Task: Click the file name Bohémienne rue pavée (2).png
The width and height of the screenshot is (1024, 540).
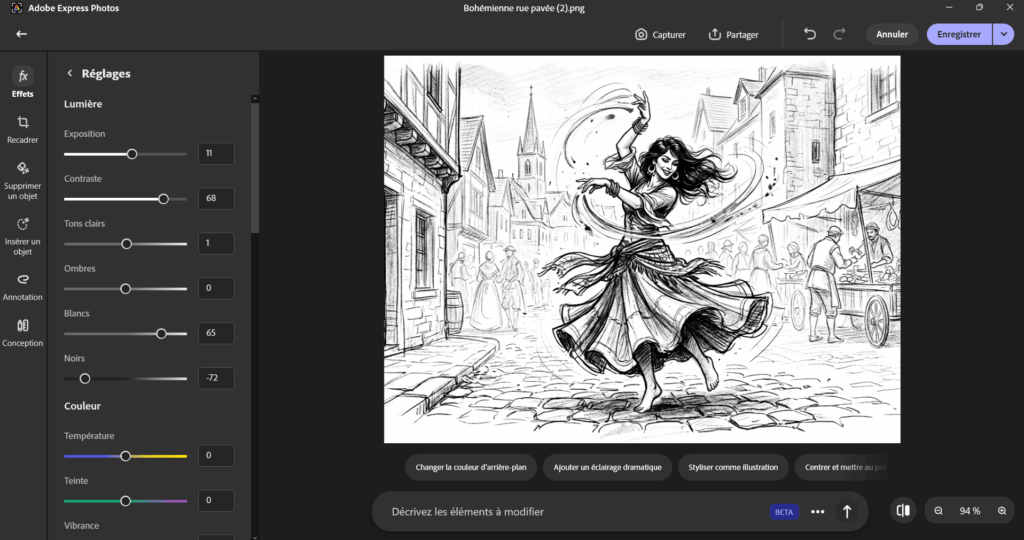Action: pos(524,8)
